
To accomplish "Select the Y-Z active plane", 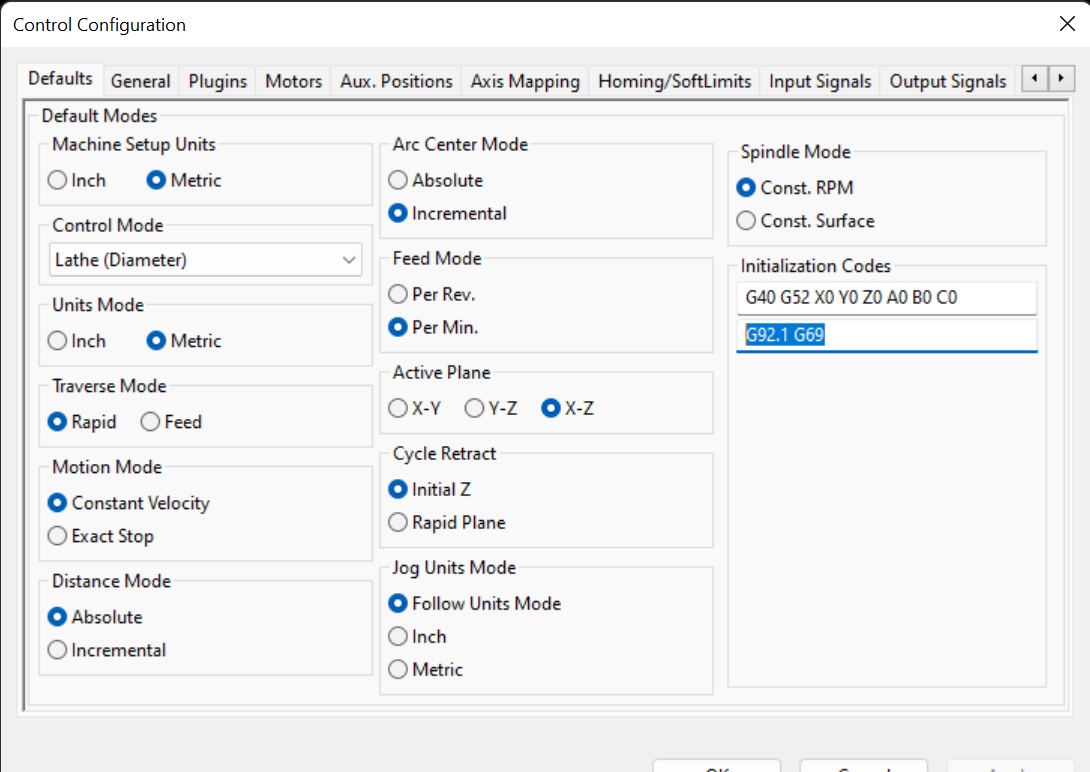I will [475, 408].
